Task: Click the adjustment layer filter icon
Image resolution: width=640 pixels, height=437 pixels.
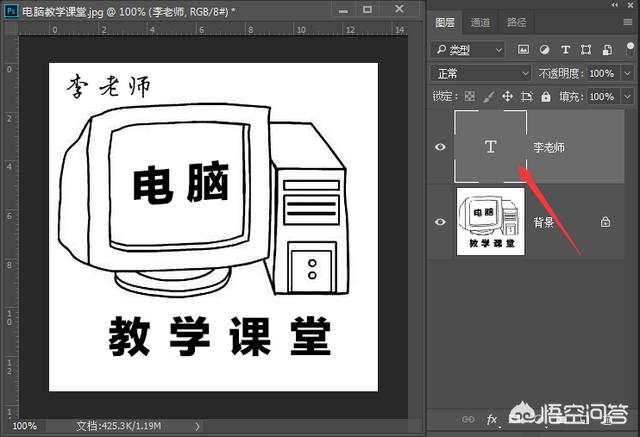Action: click(x=544, y=49)
